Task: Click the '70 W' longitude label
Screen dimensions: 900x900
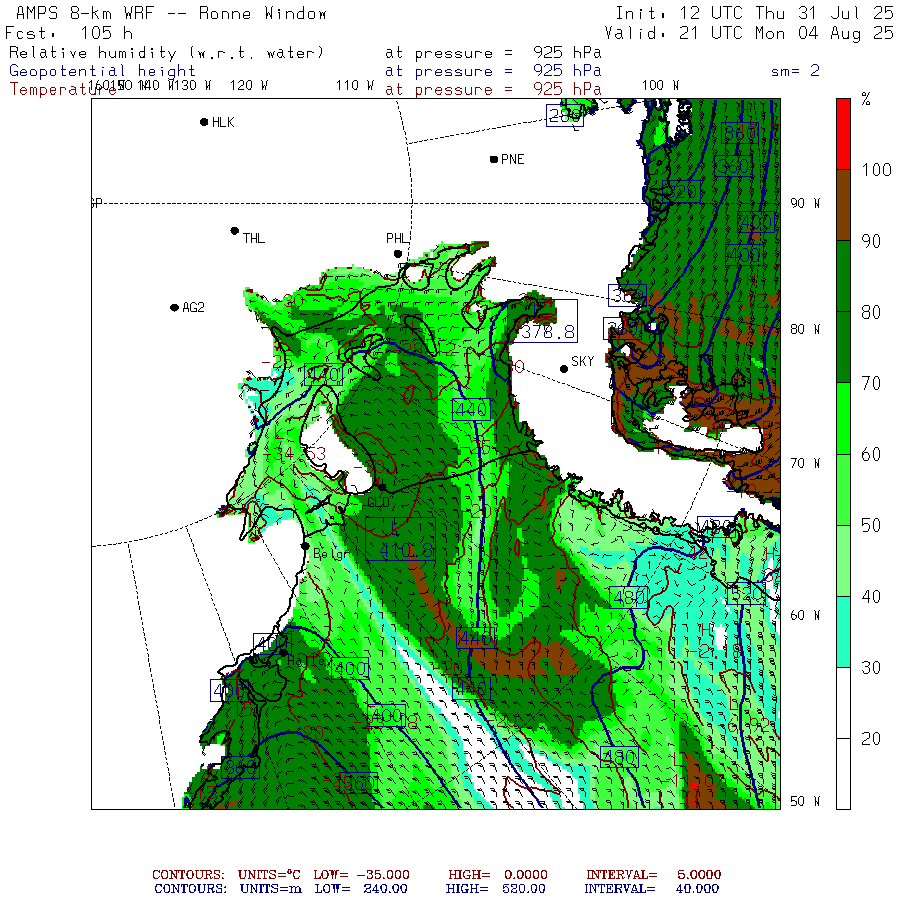Action: (805, 463)
